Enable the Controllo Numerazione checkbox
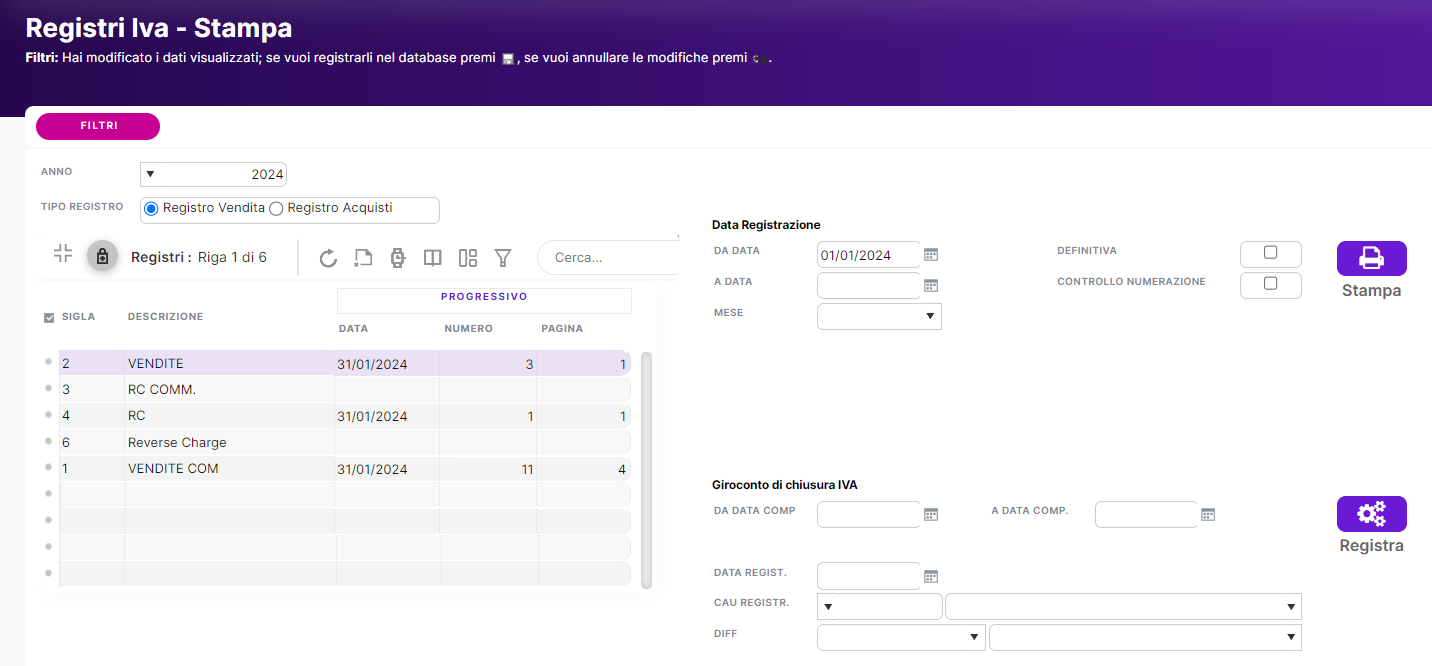1432x666 pixels. tap(1270, 283)
